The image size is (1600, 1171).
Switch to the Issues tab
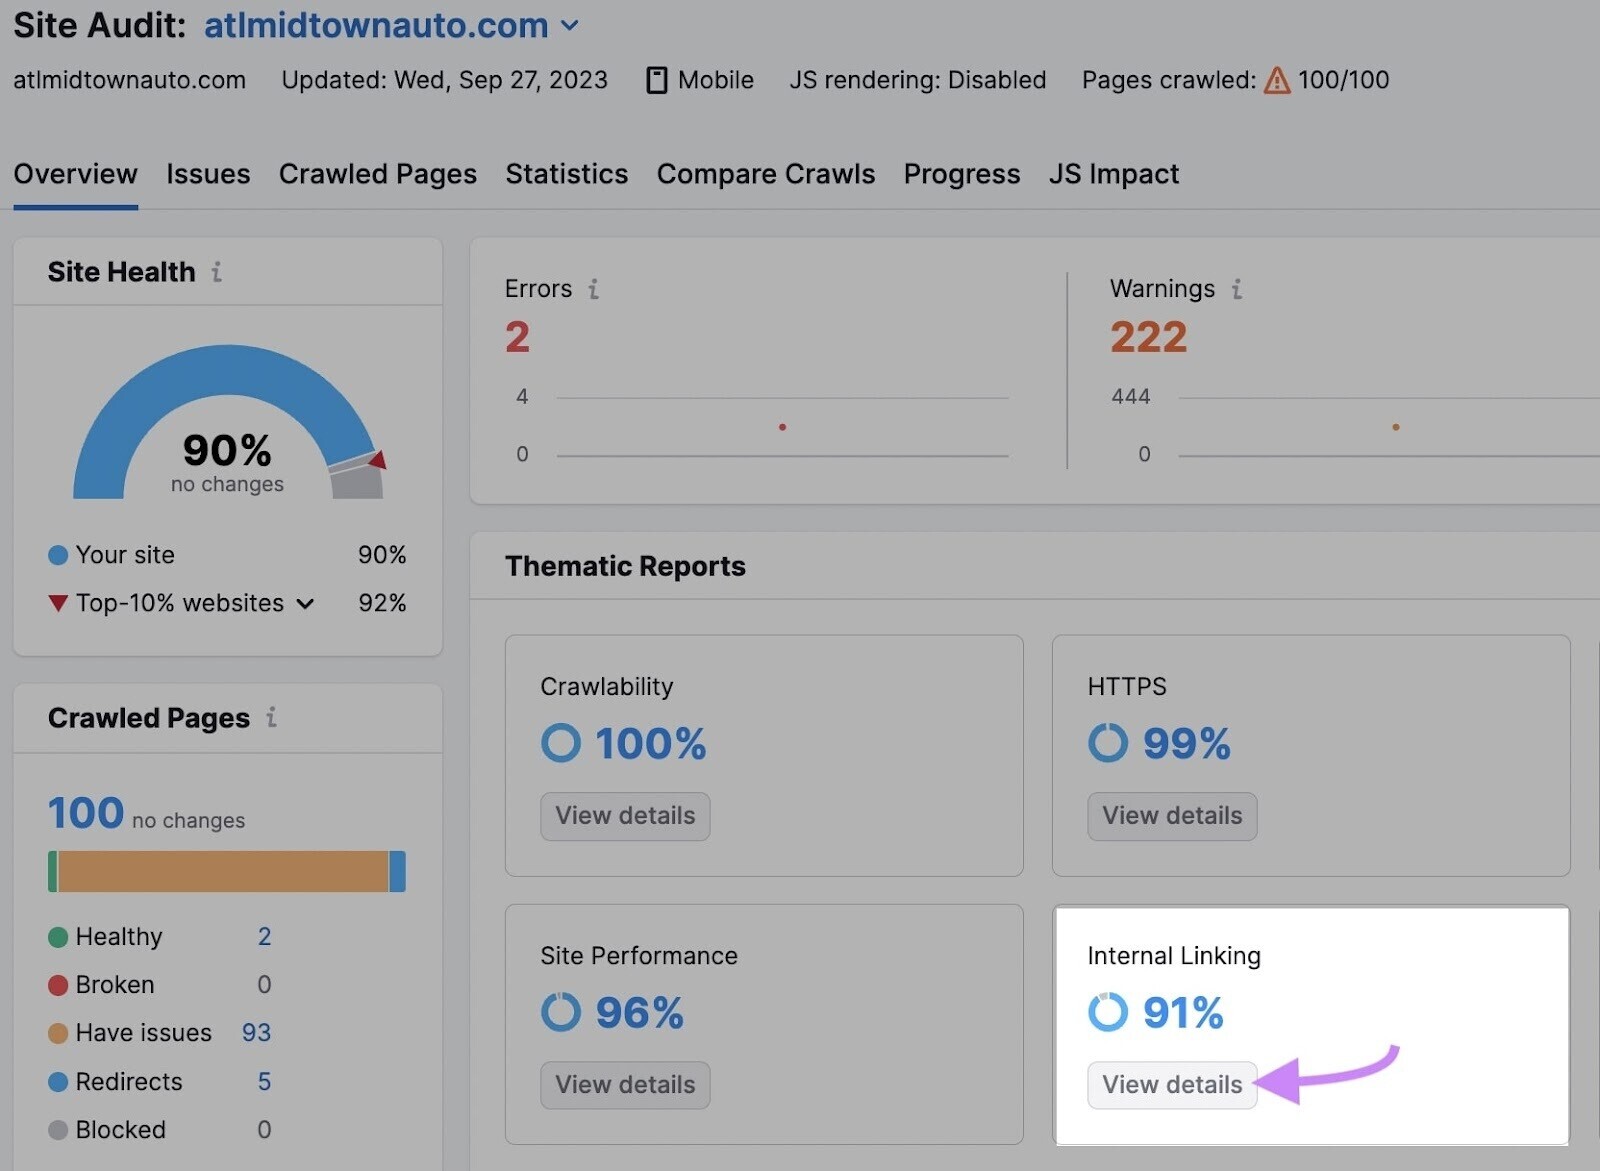(x=208, y=174)
